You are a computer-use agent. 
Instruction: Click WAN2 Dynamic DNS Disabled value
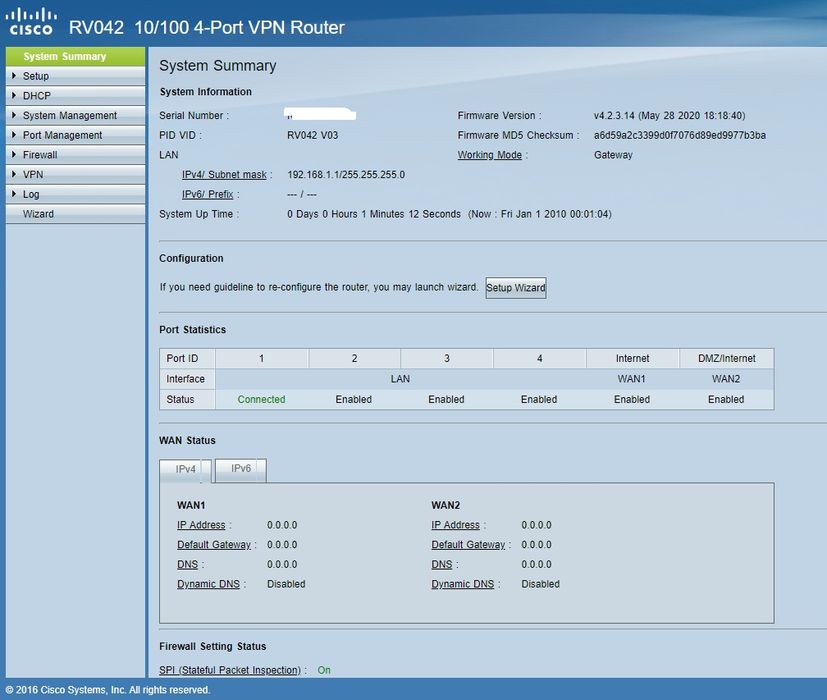pos(541,584)
